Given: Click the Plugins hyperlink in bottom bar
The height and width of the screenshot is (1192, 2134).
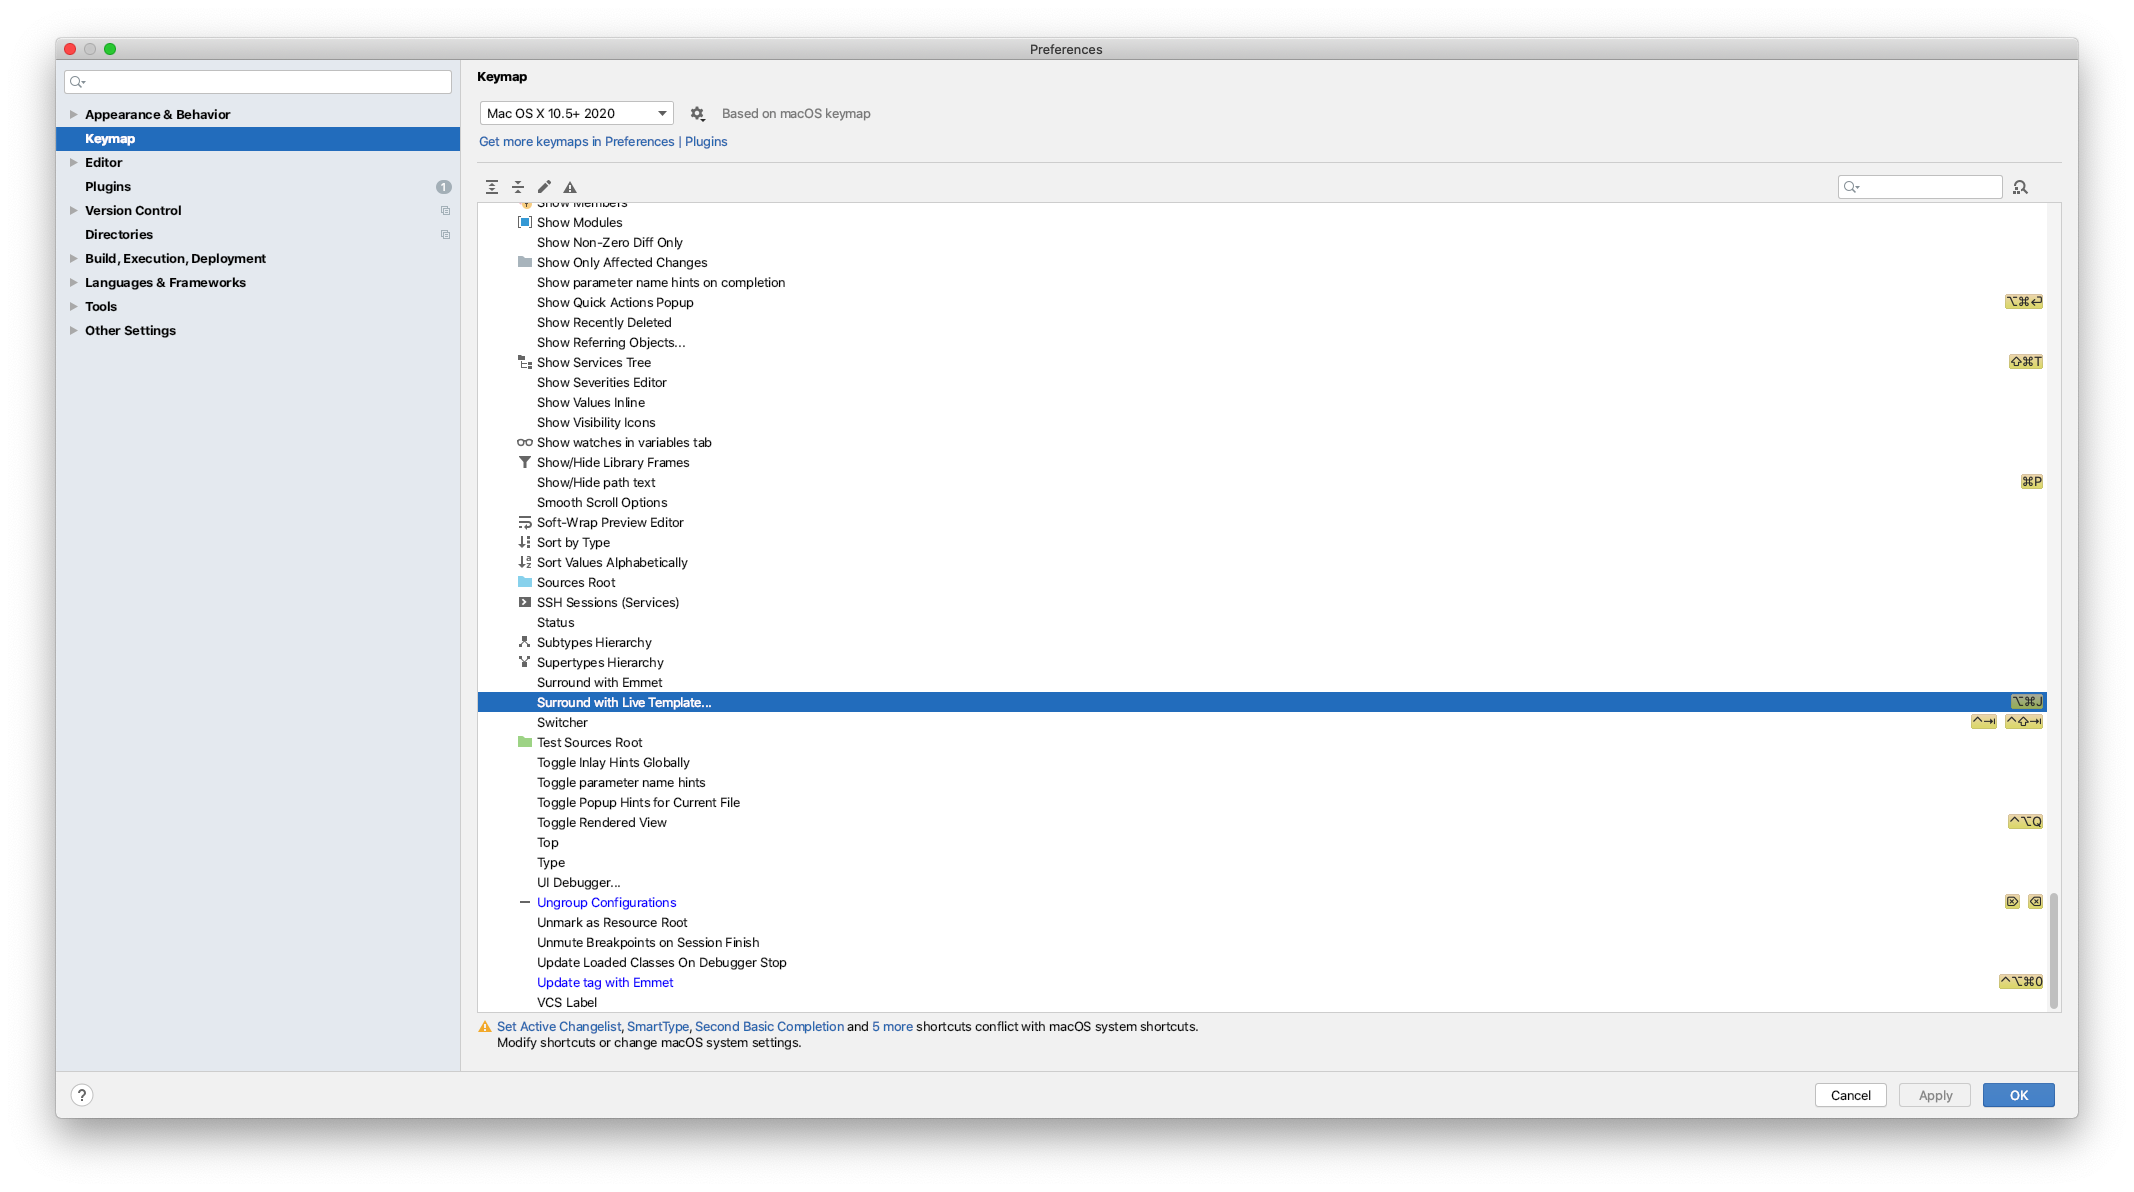Looking at the screenshot, I should point(705,141).
